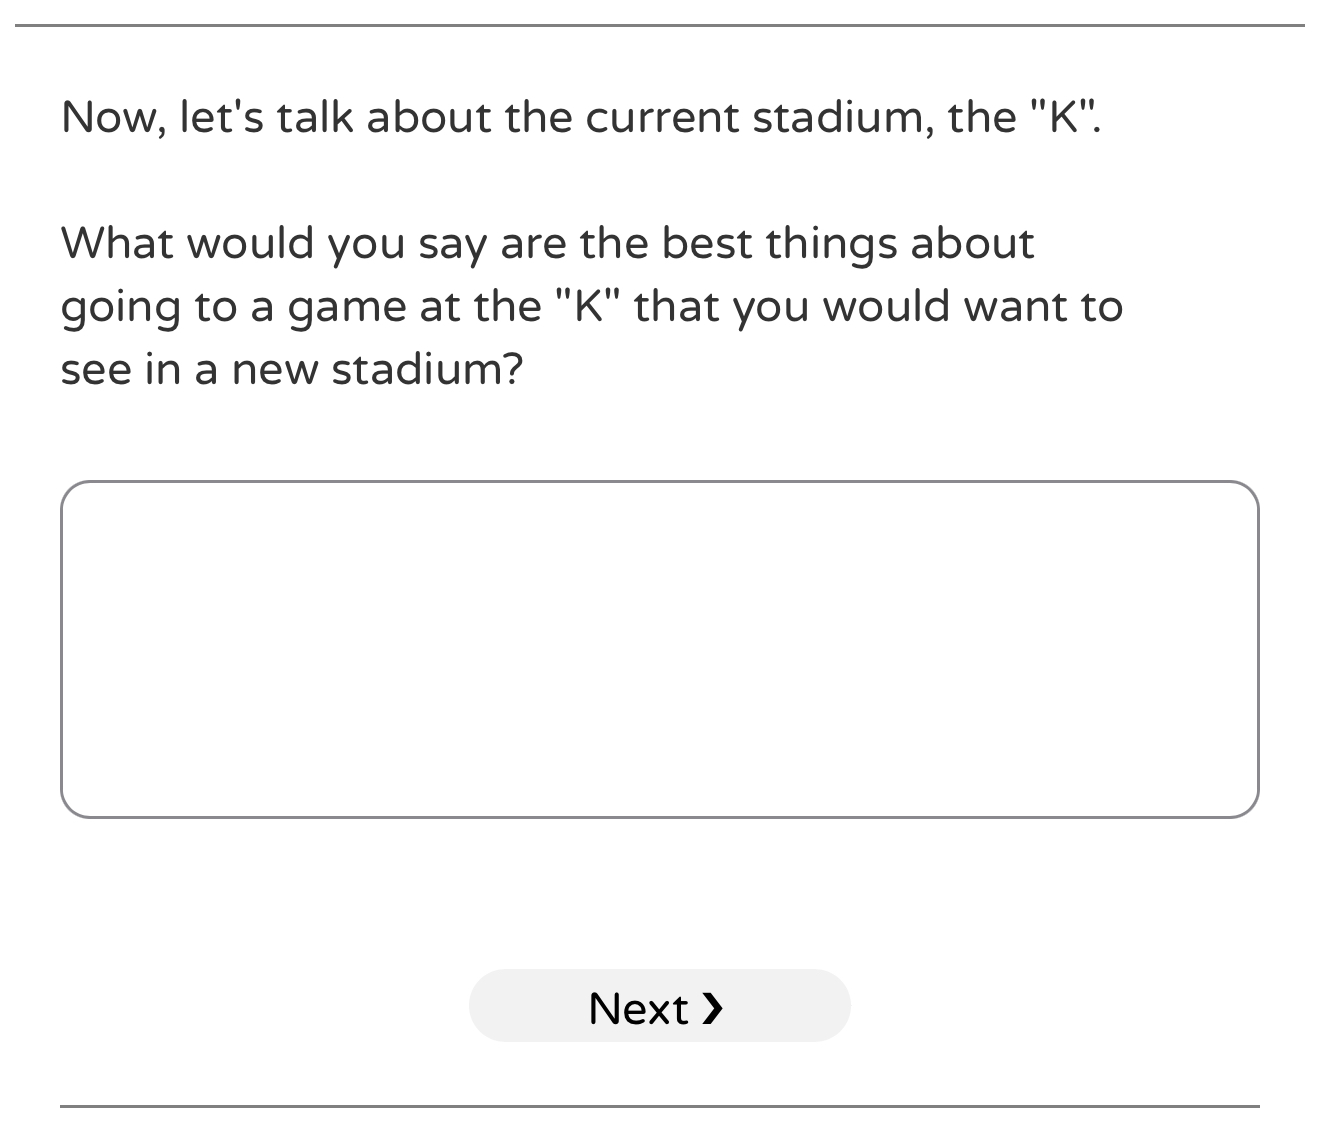Screen dimensions: 1320x1133
Task: Click the "best things about" question paragraph
Action: tap(590, 306)
